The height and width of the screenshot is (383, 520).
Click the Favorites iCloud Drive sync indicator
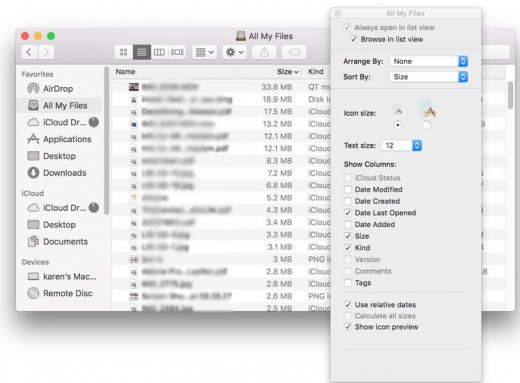coord(94,122)
